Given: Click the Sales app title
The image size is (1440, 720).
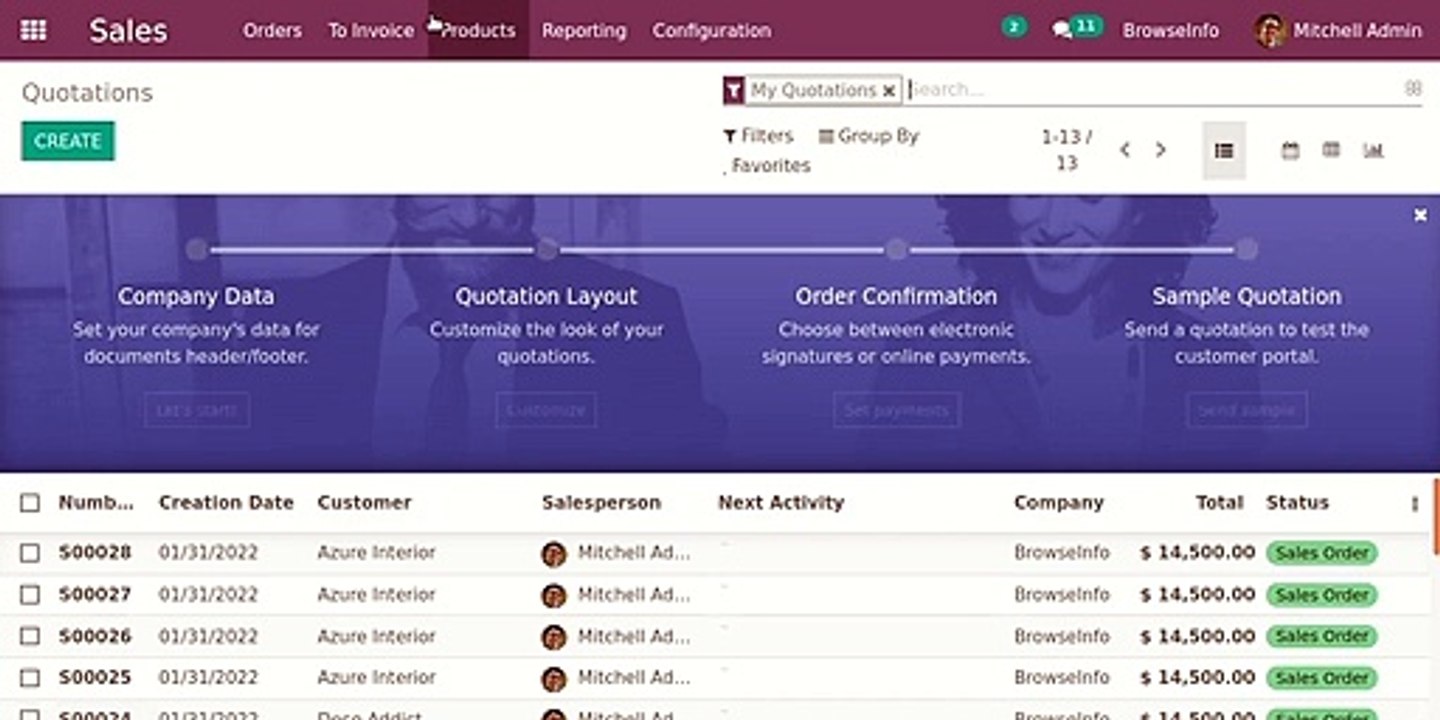Looking at the screenshot, I should click(x=129, y=31).
